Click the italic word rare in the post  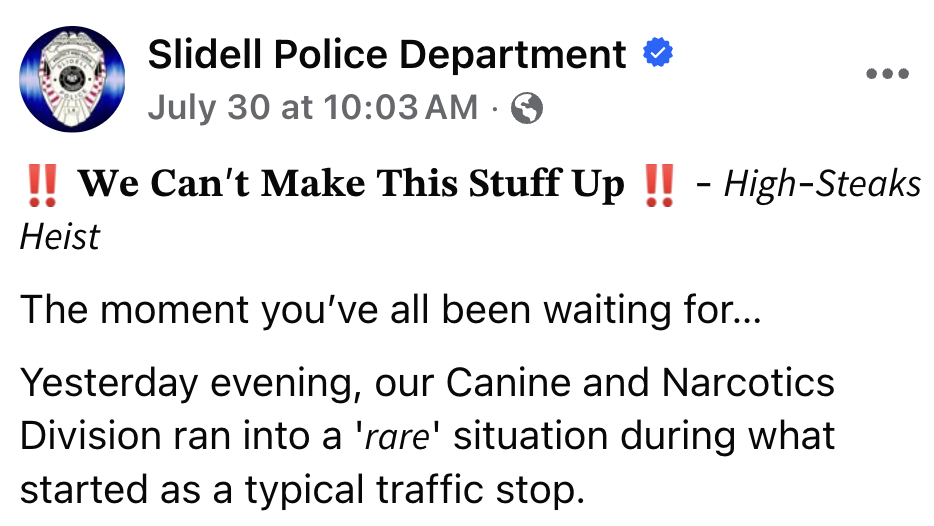(397, 438)
